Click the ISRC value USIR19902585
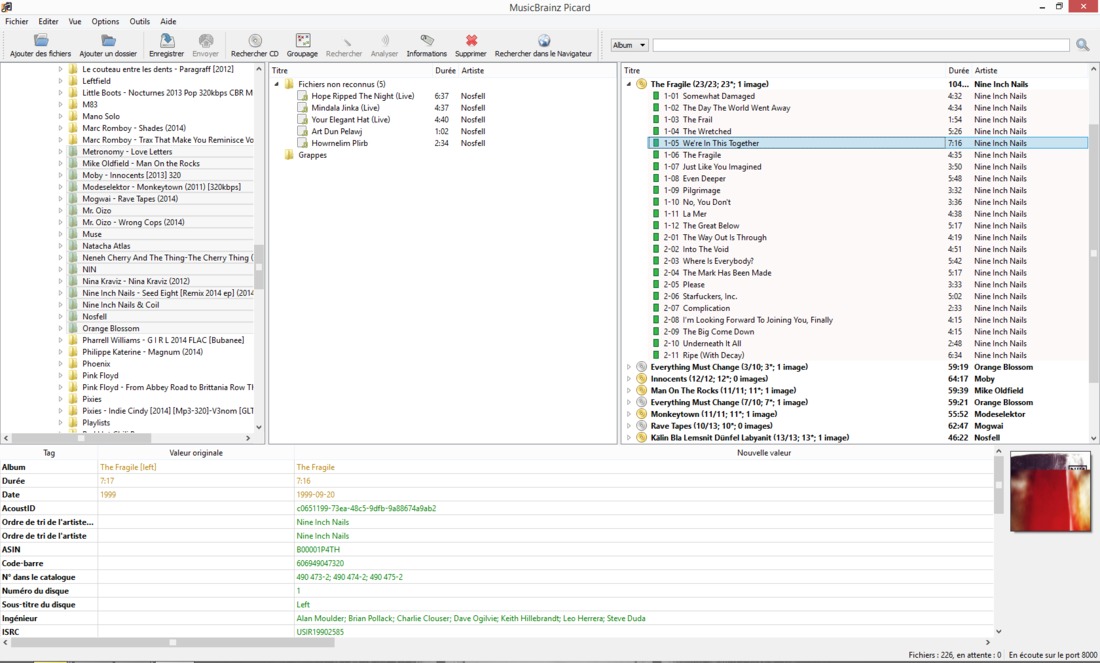 tap(320, 632)
